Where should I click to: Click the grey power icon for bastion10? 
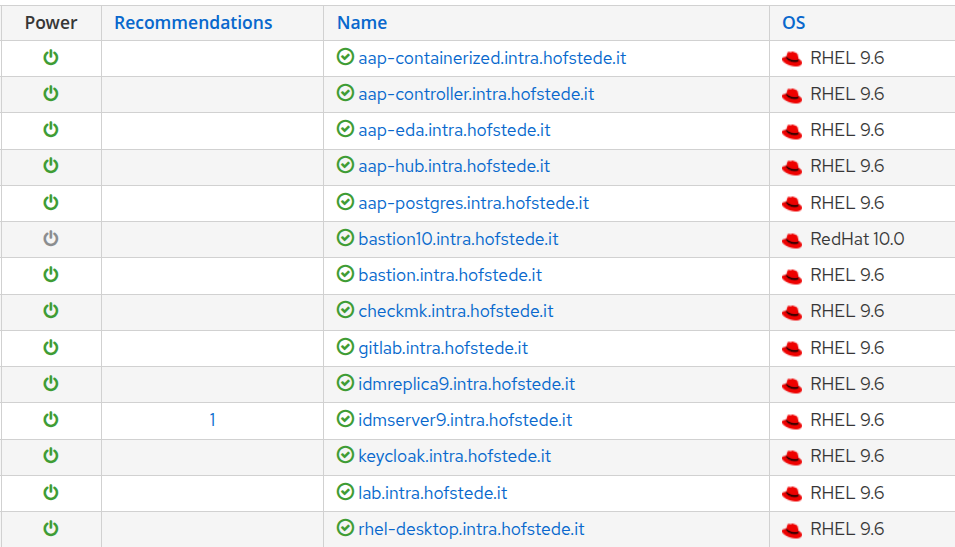[x=51, y=239]
